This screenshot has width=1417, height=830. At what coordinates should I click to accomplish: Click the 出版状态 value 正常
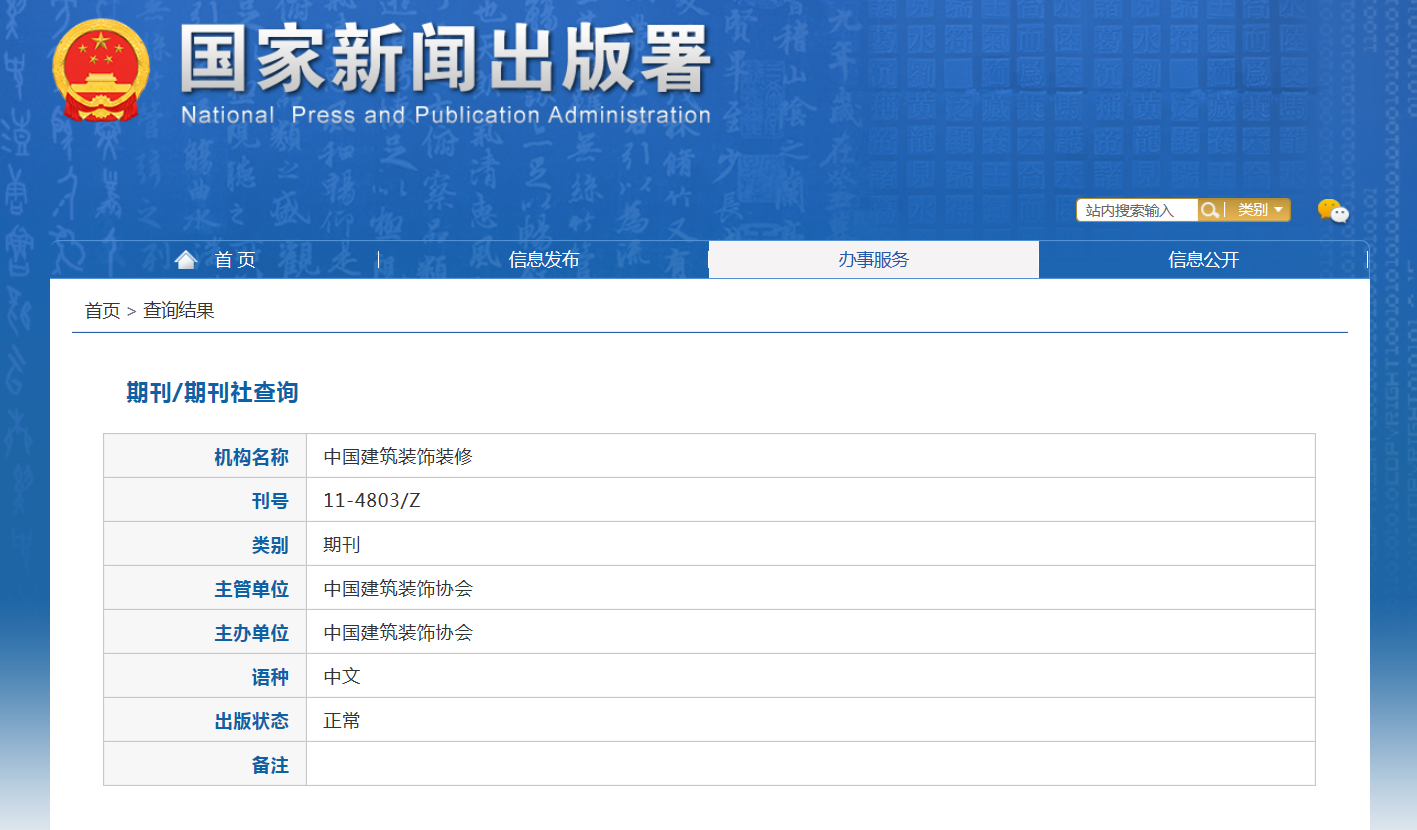(x=342, y=721)
